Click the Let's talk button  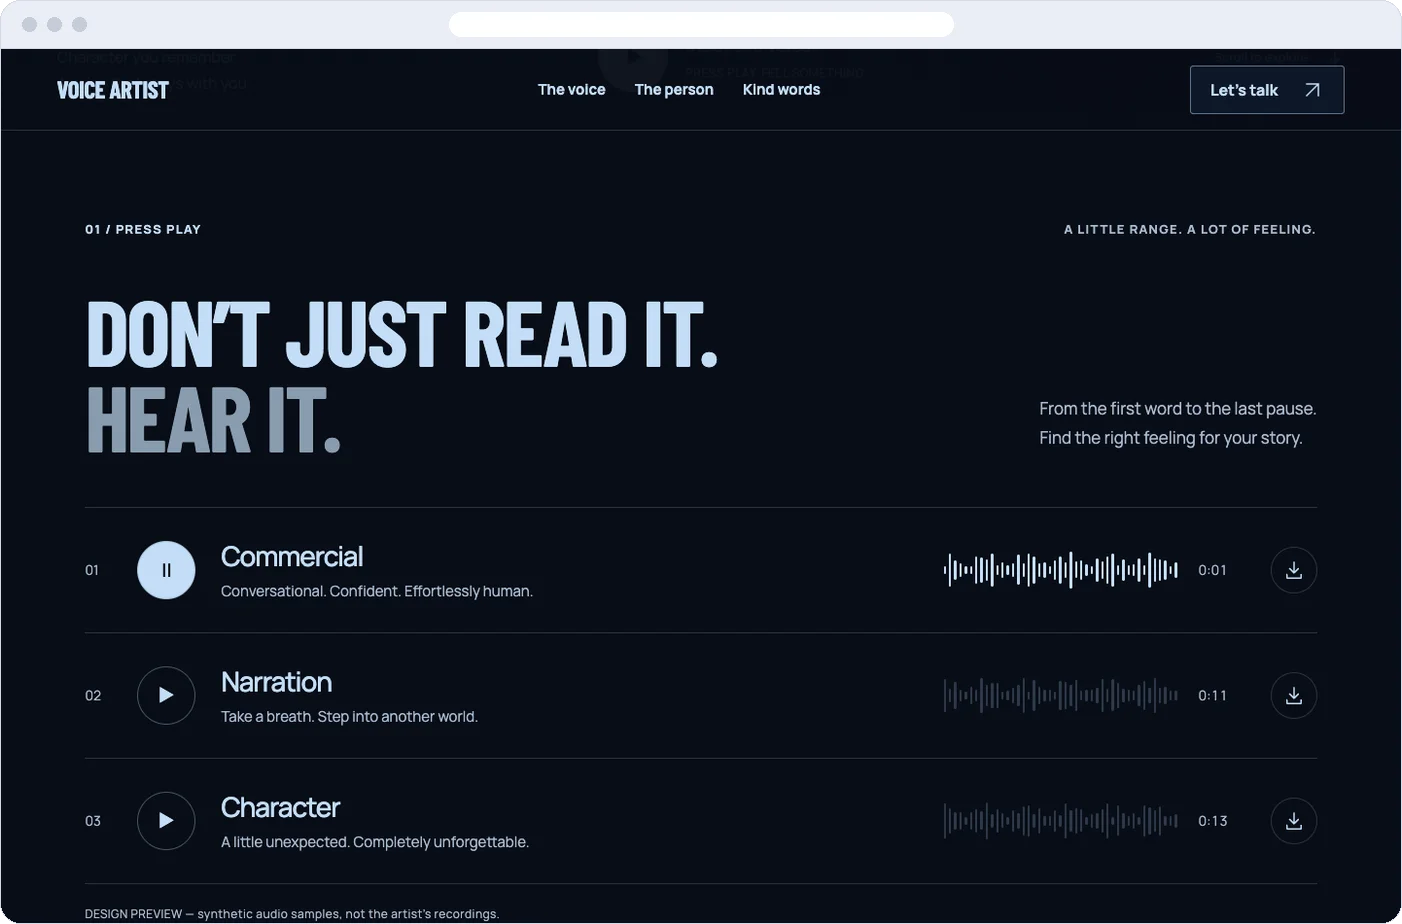point(1267,90)
